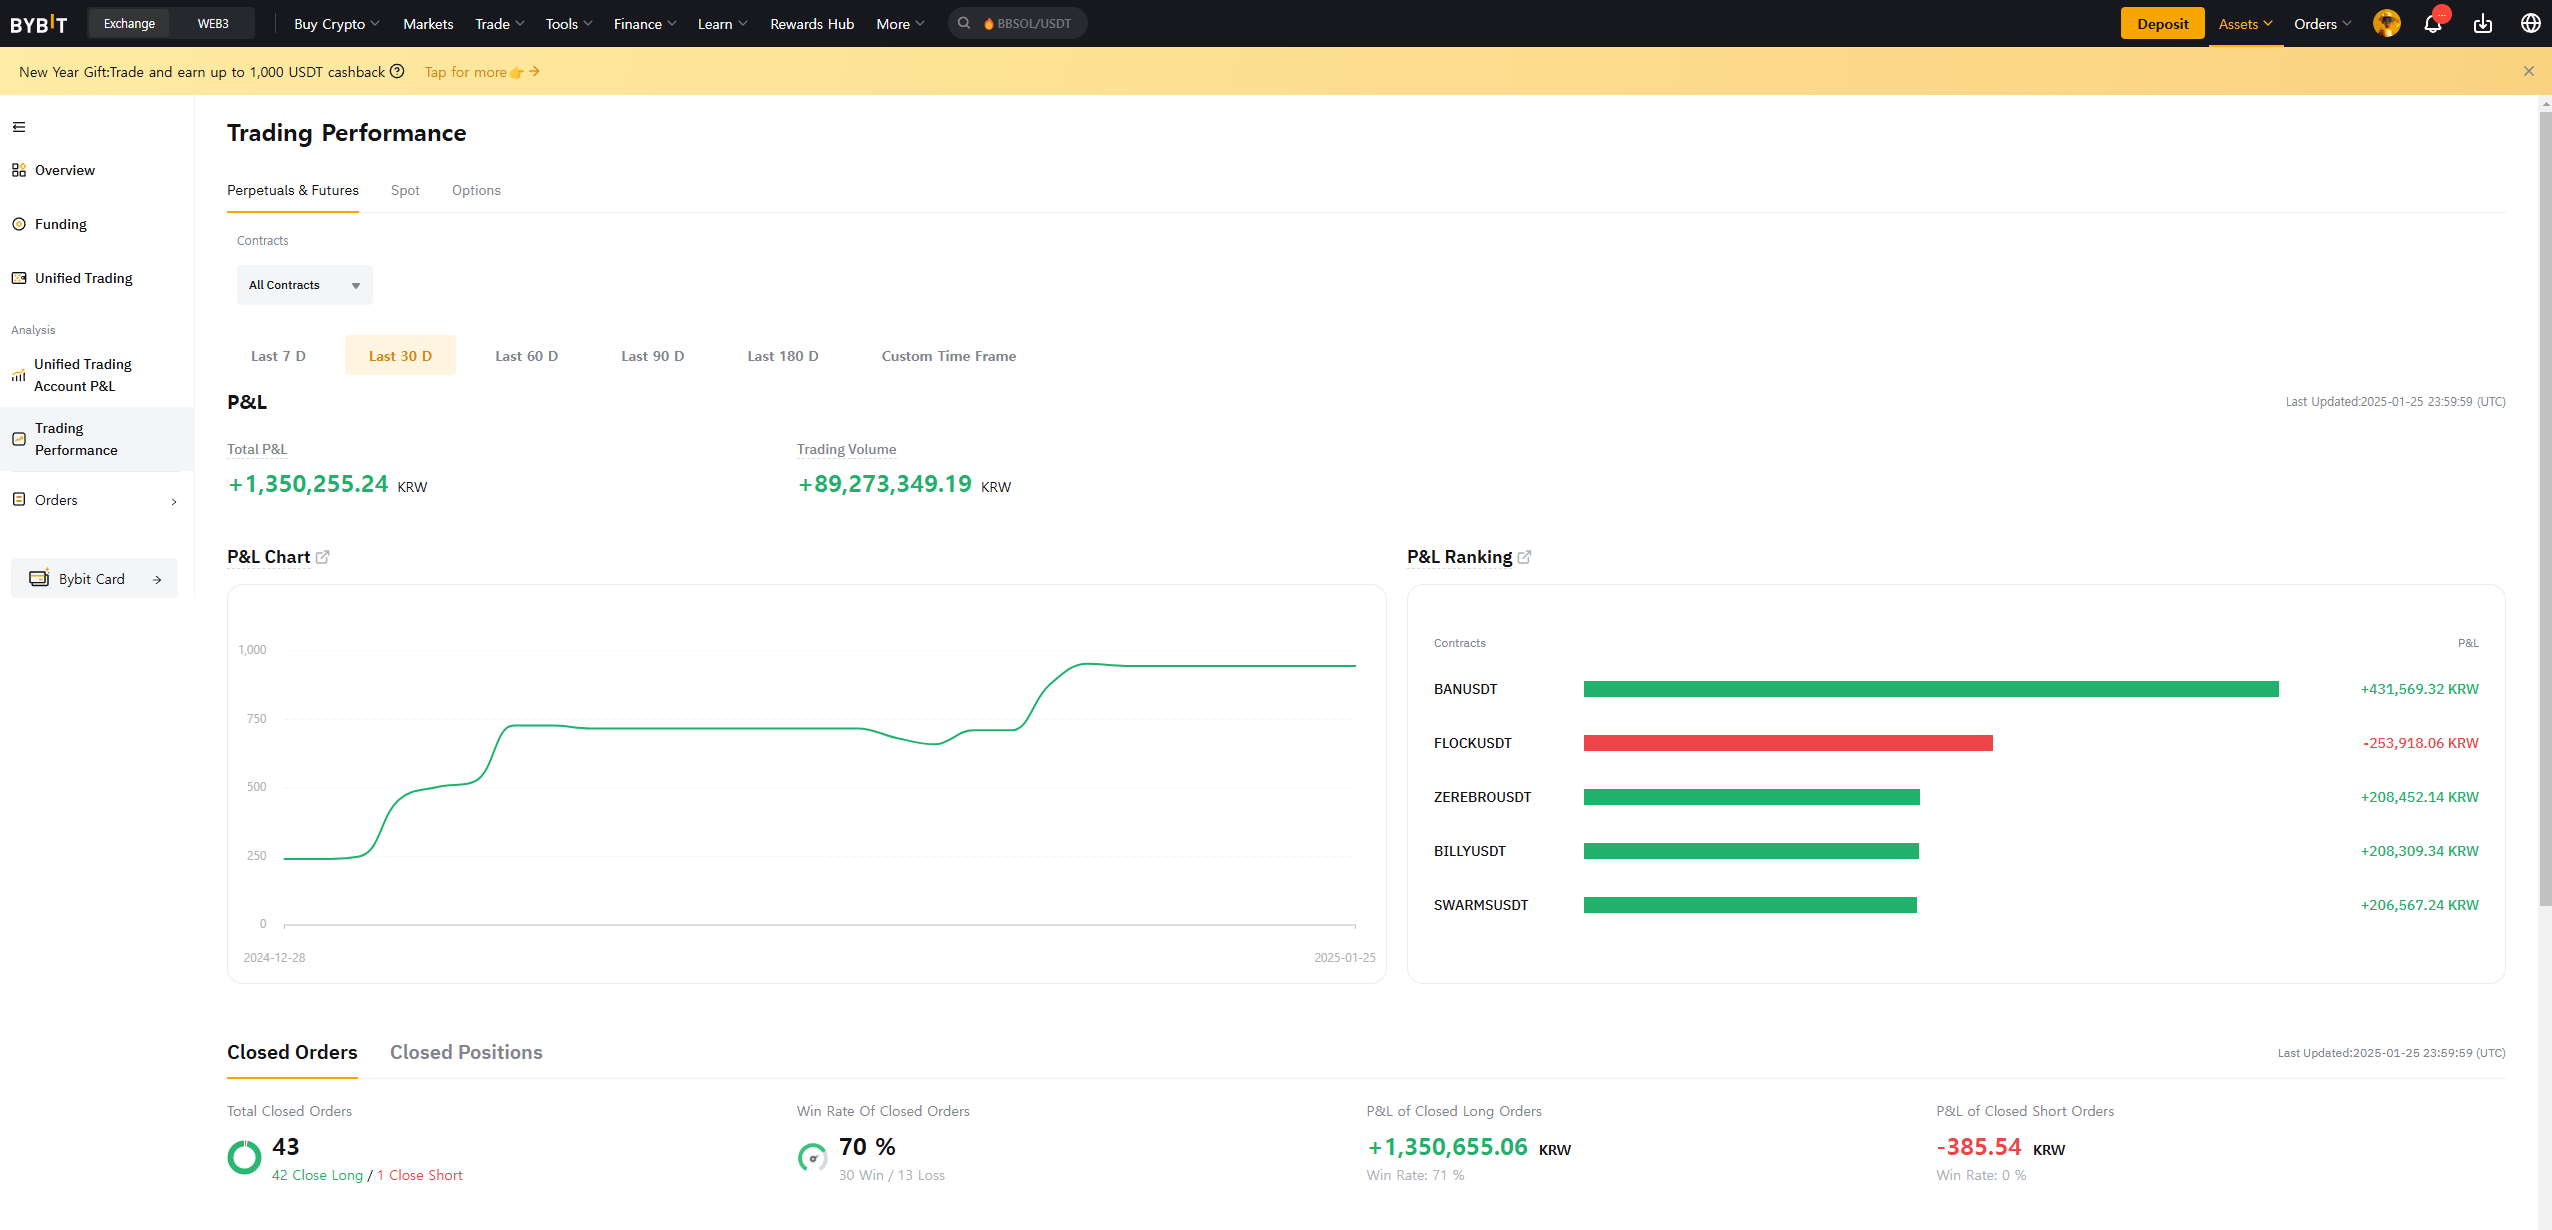Select Last 180 D time range

[783, 356]
